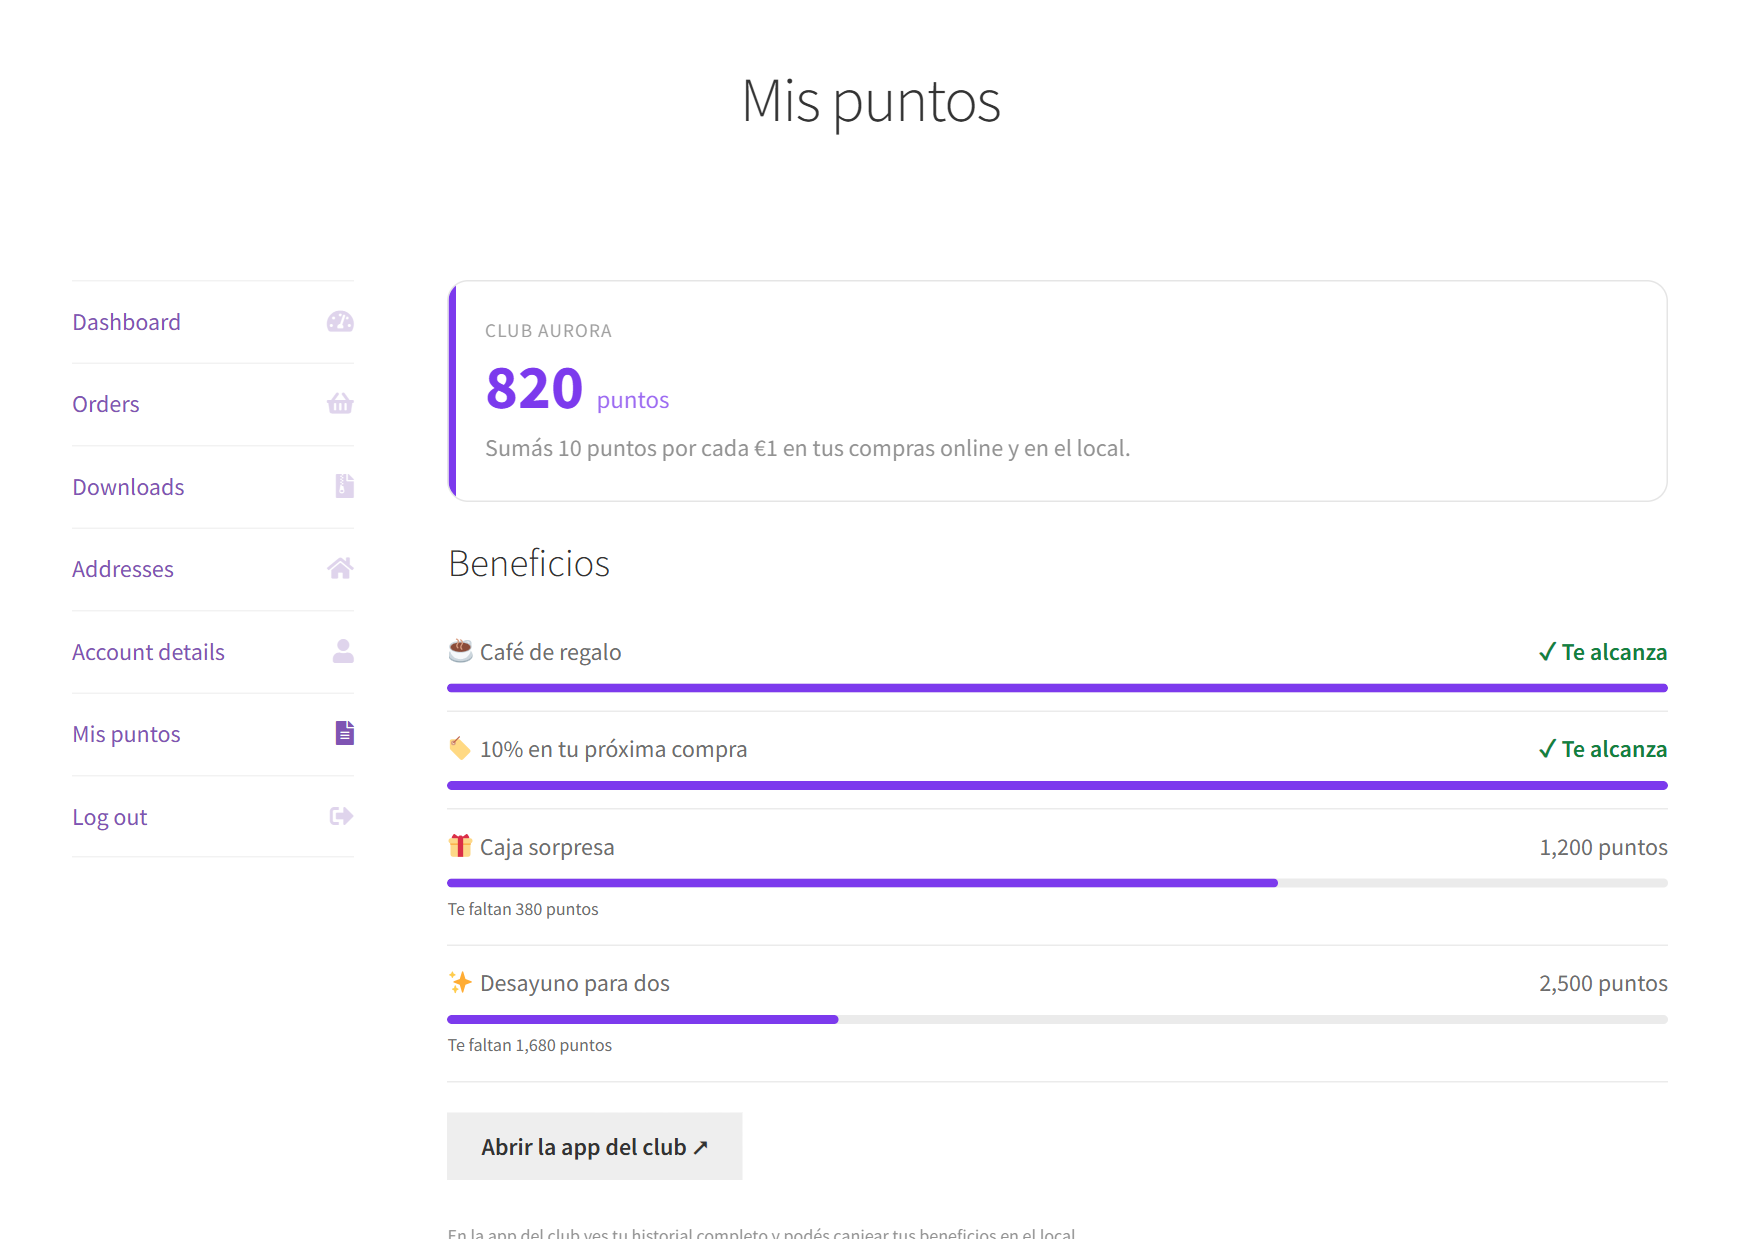1740x1239 pixels.
Task: Click the Orders basket icon
Action: tap(340, 404)
